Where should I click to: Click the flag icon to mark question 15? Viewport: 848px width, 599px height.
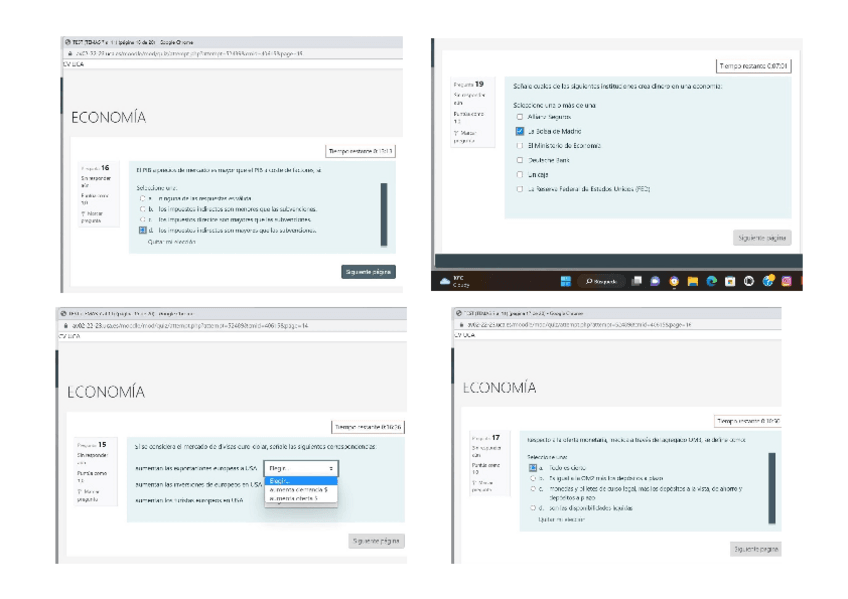(x=80, y=491)
